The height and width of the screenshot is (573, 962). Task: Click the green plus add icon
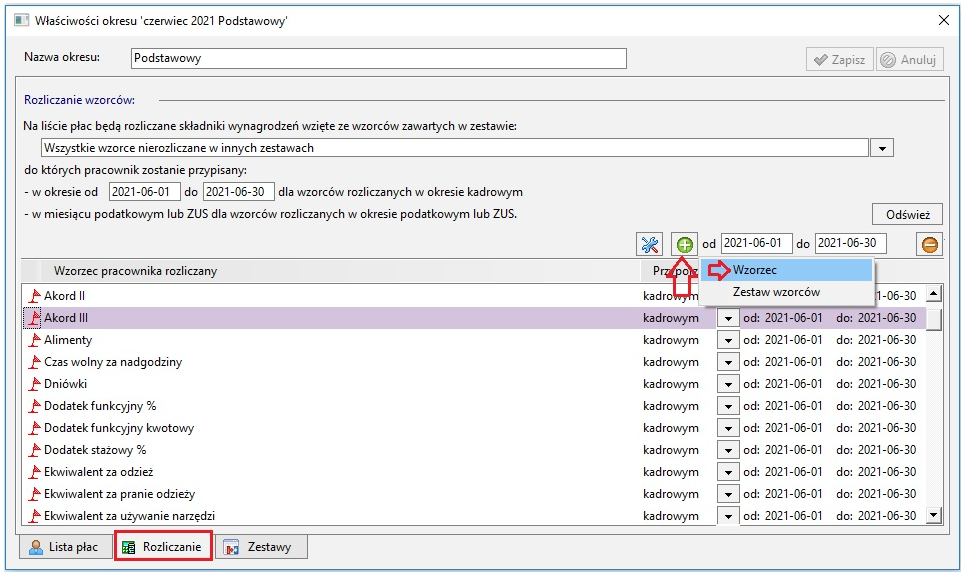click(x=684, y=245)
